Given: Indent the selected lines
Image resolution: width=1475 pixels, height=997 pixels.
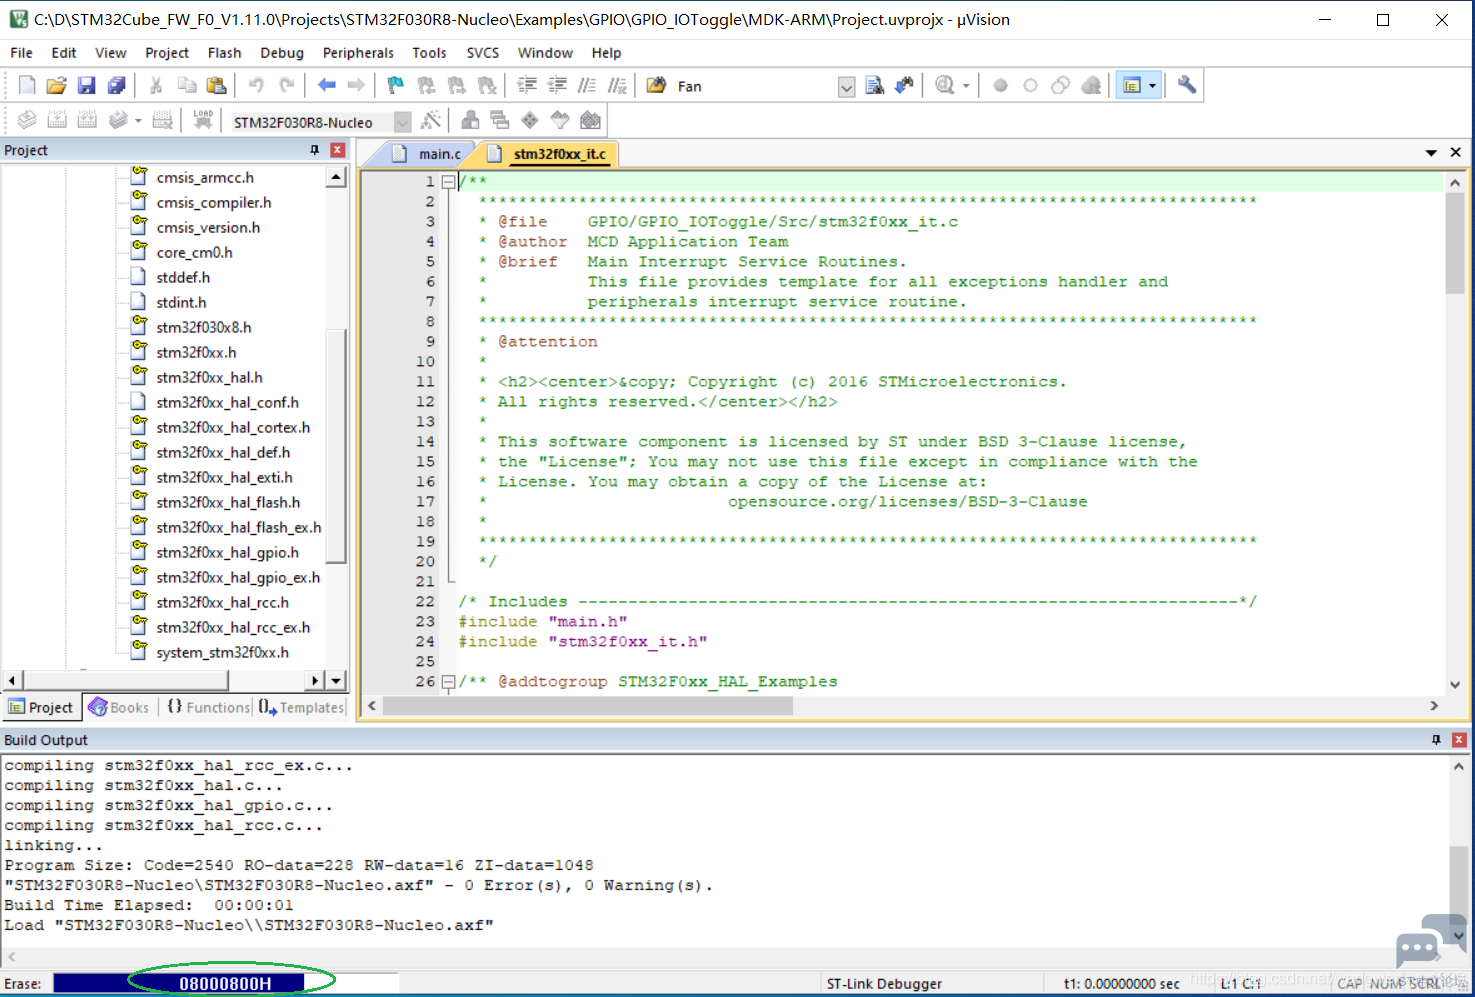Looking at the screenshot, I should click(527, 86).
